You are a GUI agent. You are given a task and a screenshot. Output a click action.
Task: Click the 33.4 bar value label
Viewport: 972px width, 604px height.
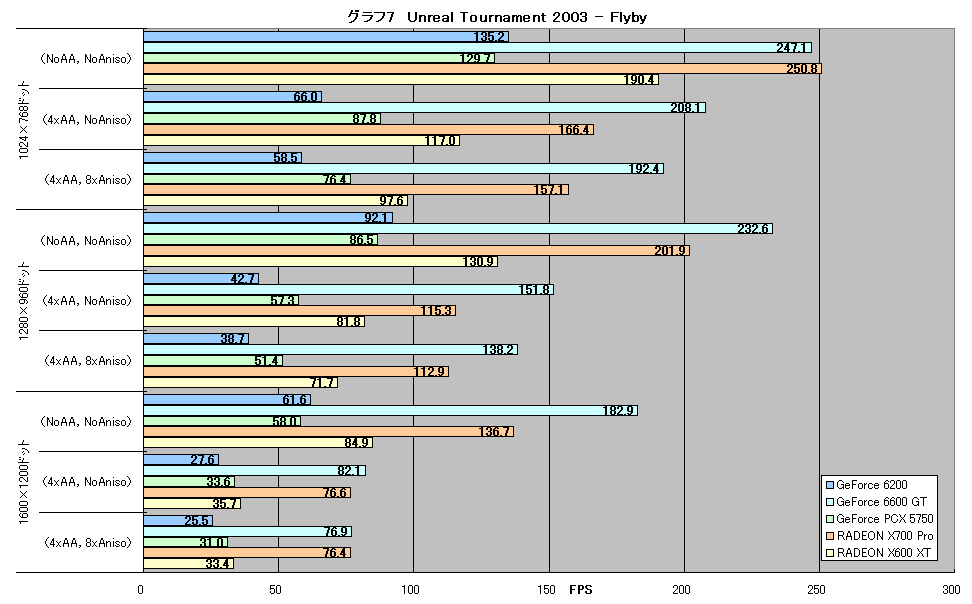click(218, 564)
